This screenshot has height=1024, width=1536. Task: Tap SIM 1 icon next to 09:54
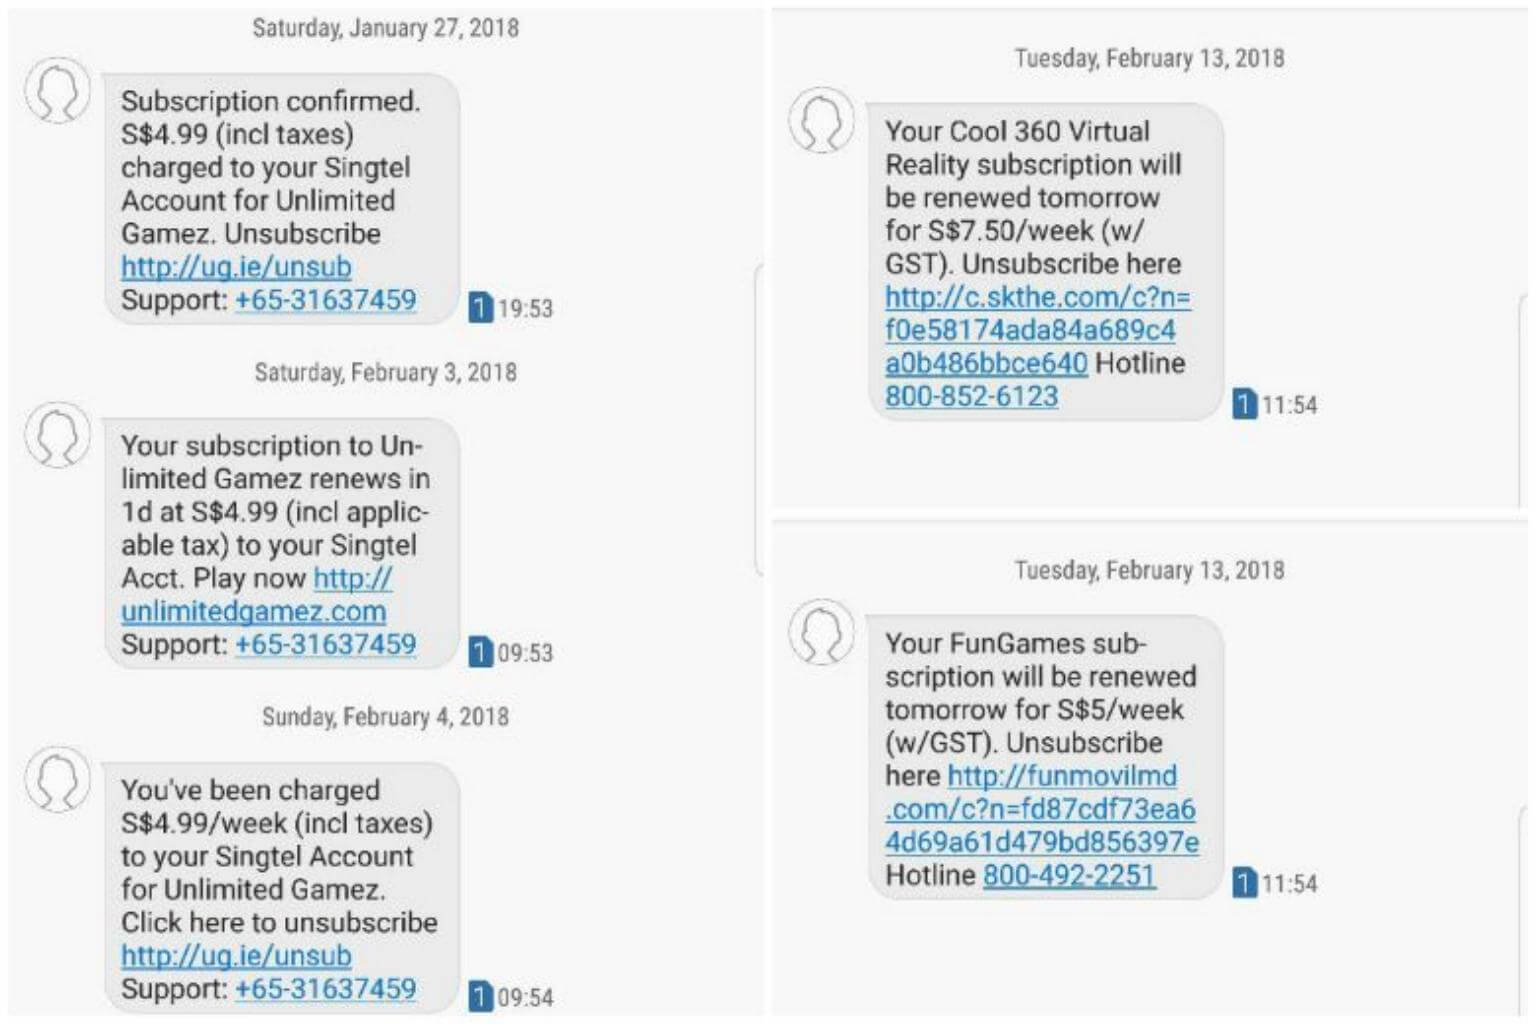pyautogui.click(x=480, y=996)
